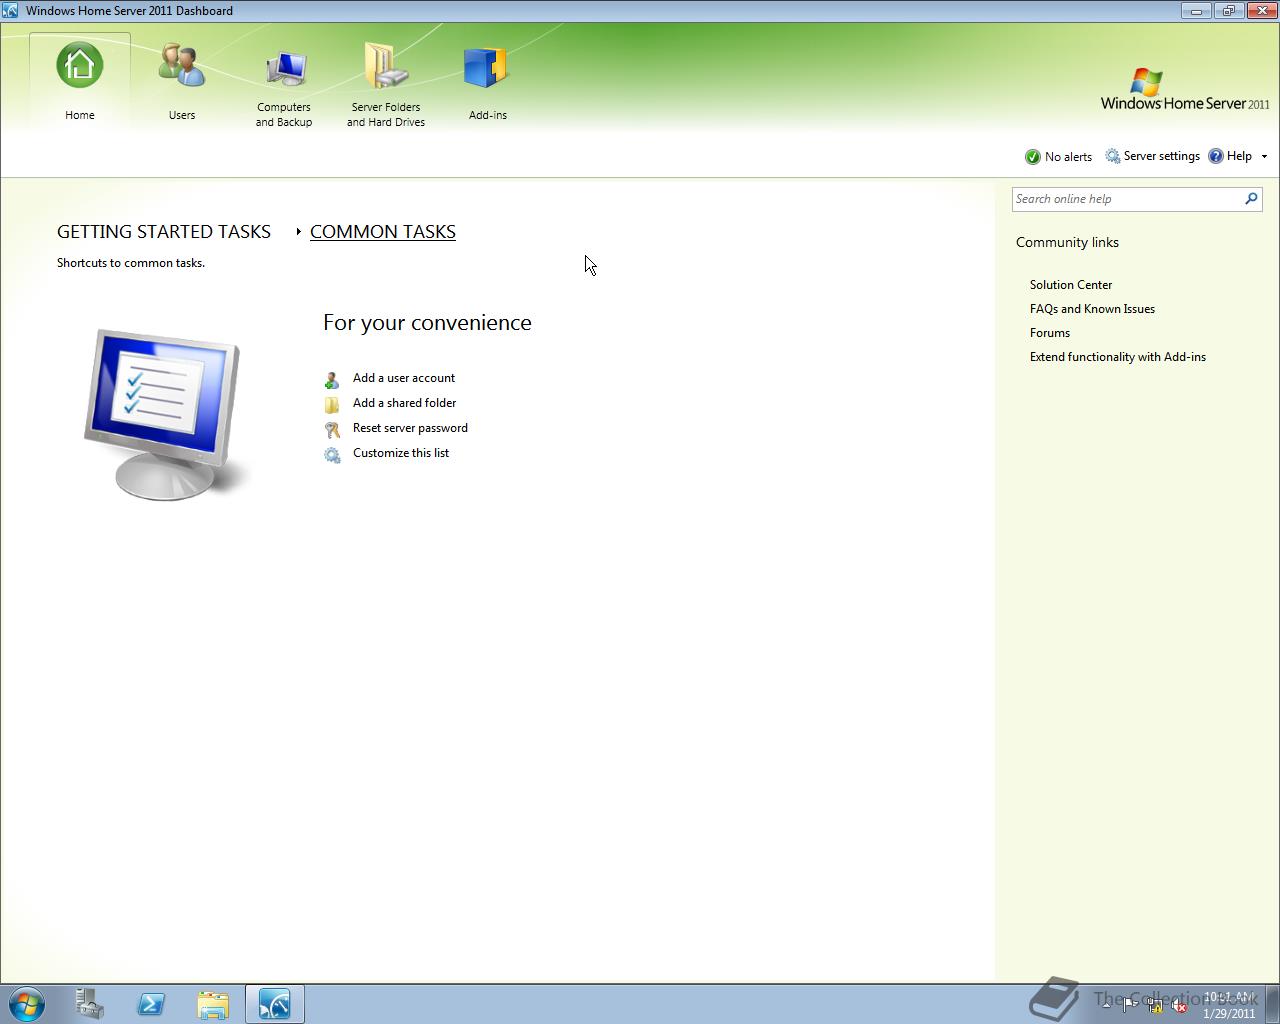Image resolution: width=1280 pixels, height=1024 pixels.
Task: Click the taskbar clock showing 1/29/2011
Action: pos(1229,1005)
